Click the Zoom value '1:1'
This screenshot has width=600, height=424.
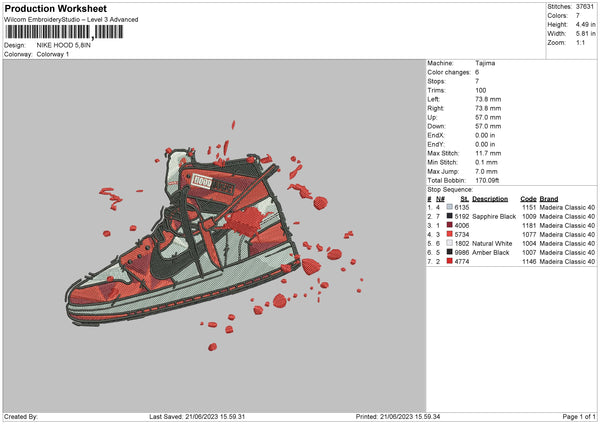tap(580, 42)
